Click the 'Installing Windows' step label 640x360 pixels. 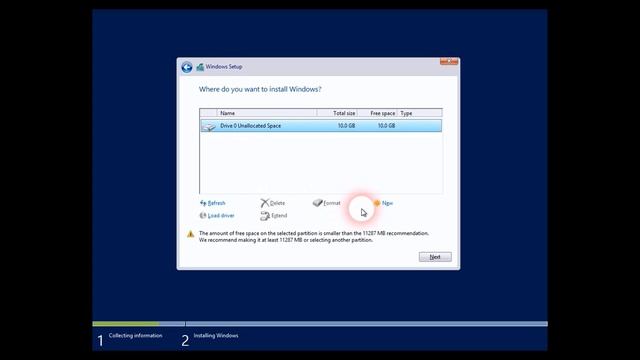point(216,336)
